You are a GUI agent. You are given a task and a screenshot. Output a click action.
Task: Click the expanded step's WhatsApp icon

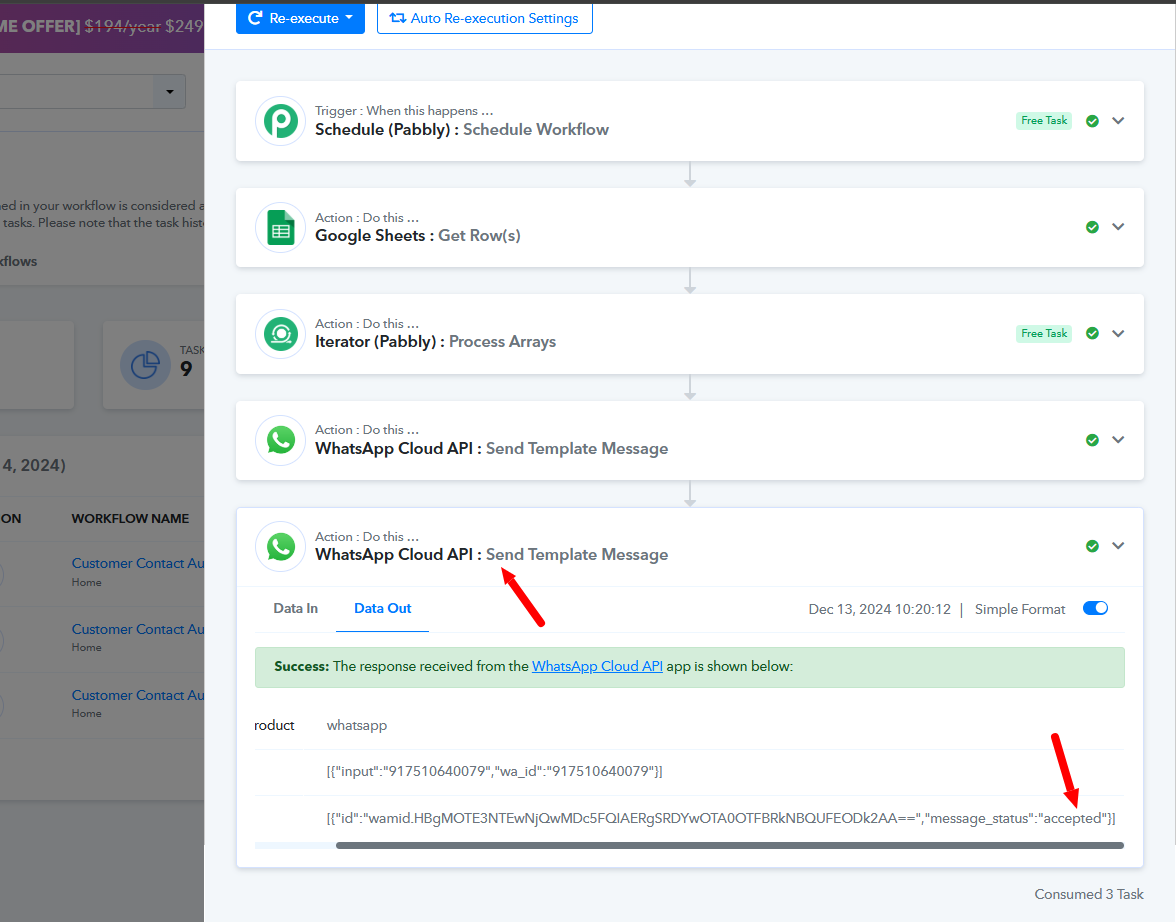click(280, 546)
